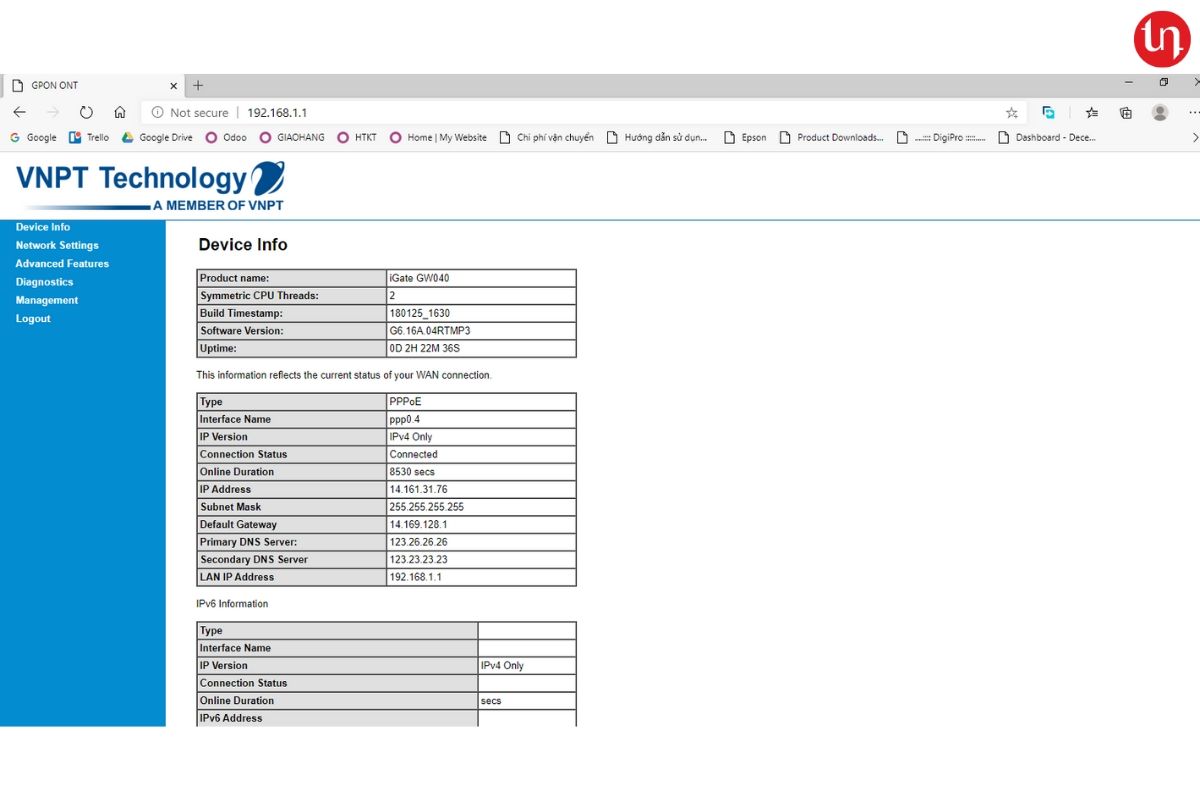Open Network Settings in the sidebar
The image size is (1200, 800).
pos(57,245)
